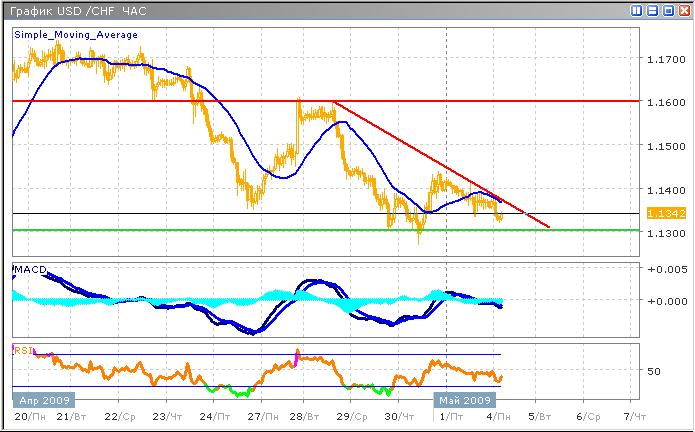
Task: Click the orange 1.1342 current price tag
Action: 660,213
